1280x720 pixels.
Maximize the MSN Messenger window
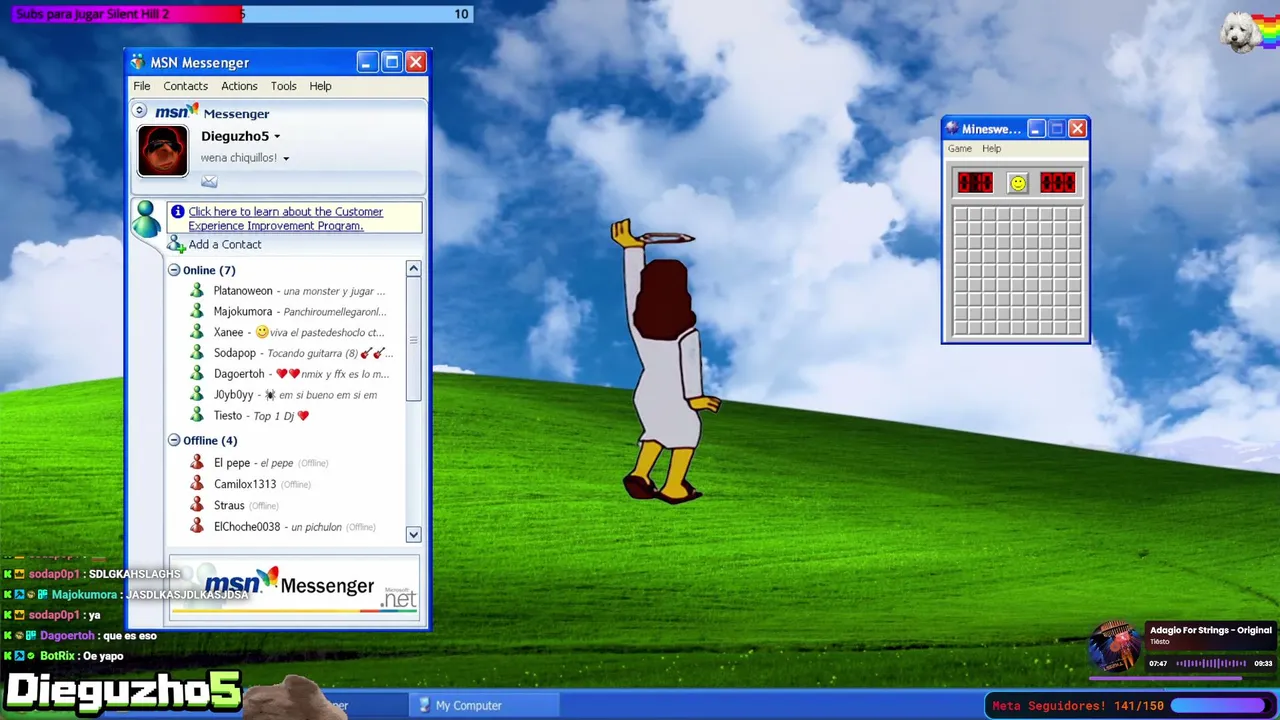point(391,62)
